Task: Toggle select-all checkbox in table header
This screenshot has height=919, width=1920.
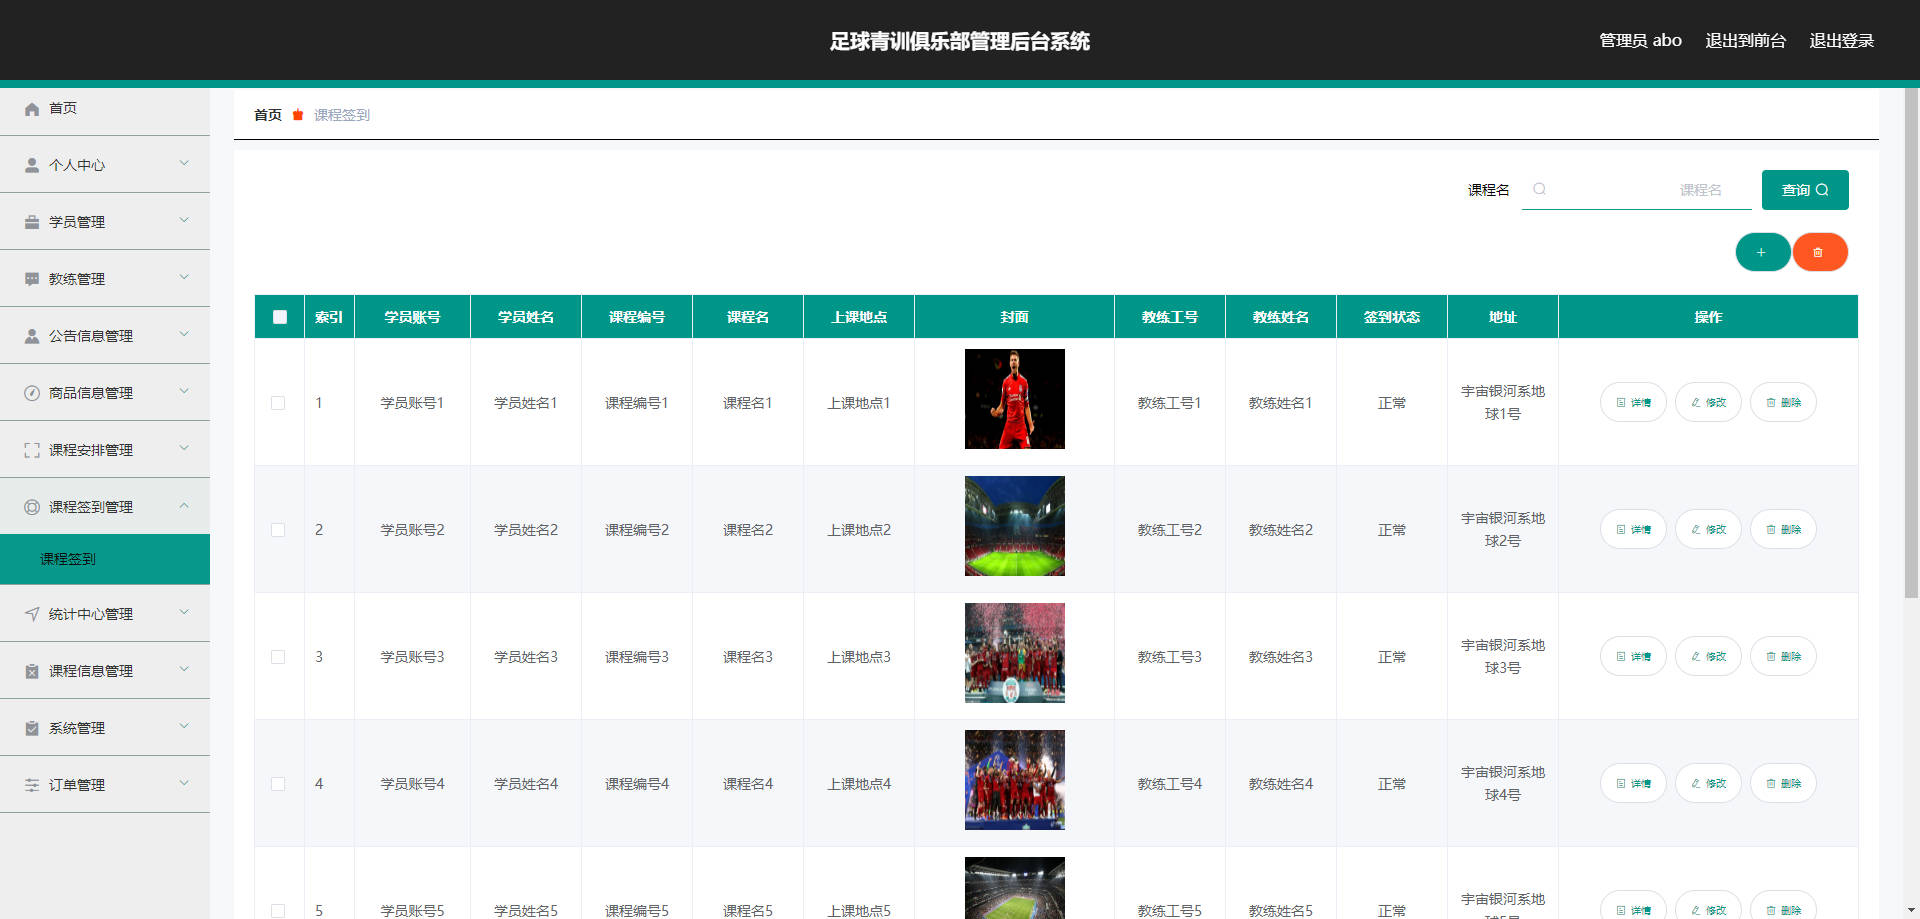Action: point(279,317)
